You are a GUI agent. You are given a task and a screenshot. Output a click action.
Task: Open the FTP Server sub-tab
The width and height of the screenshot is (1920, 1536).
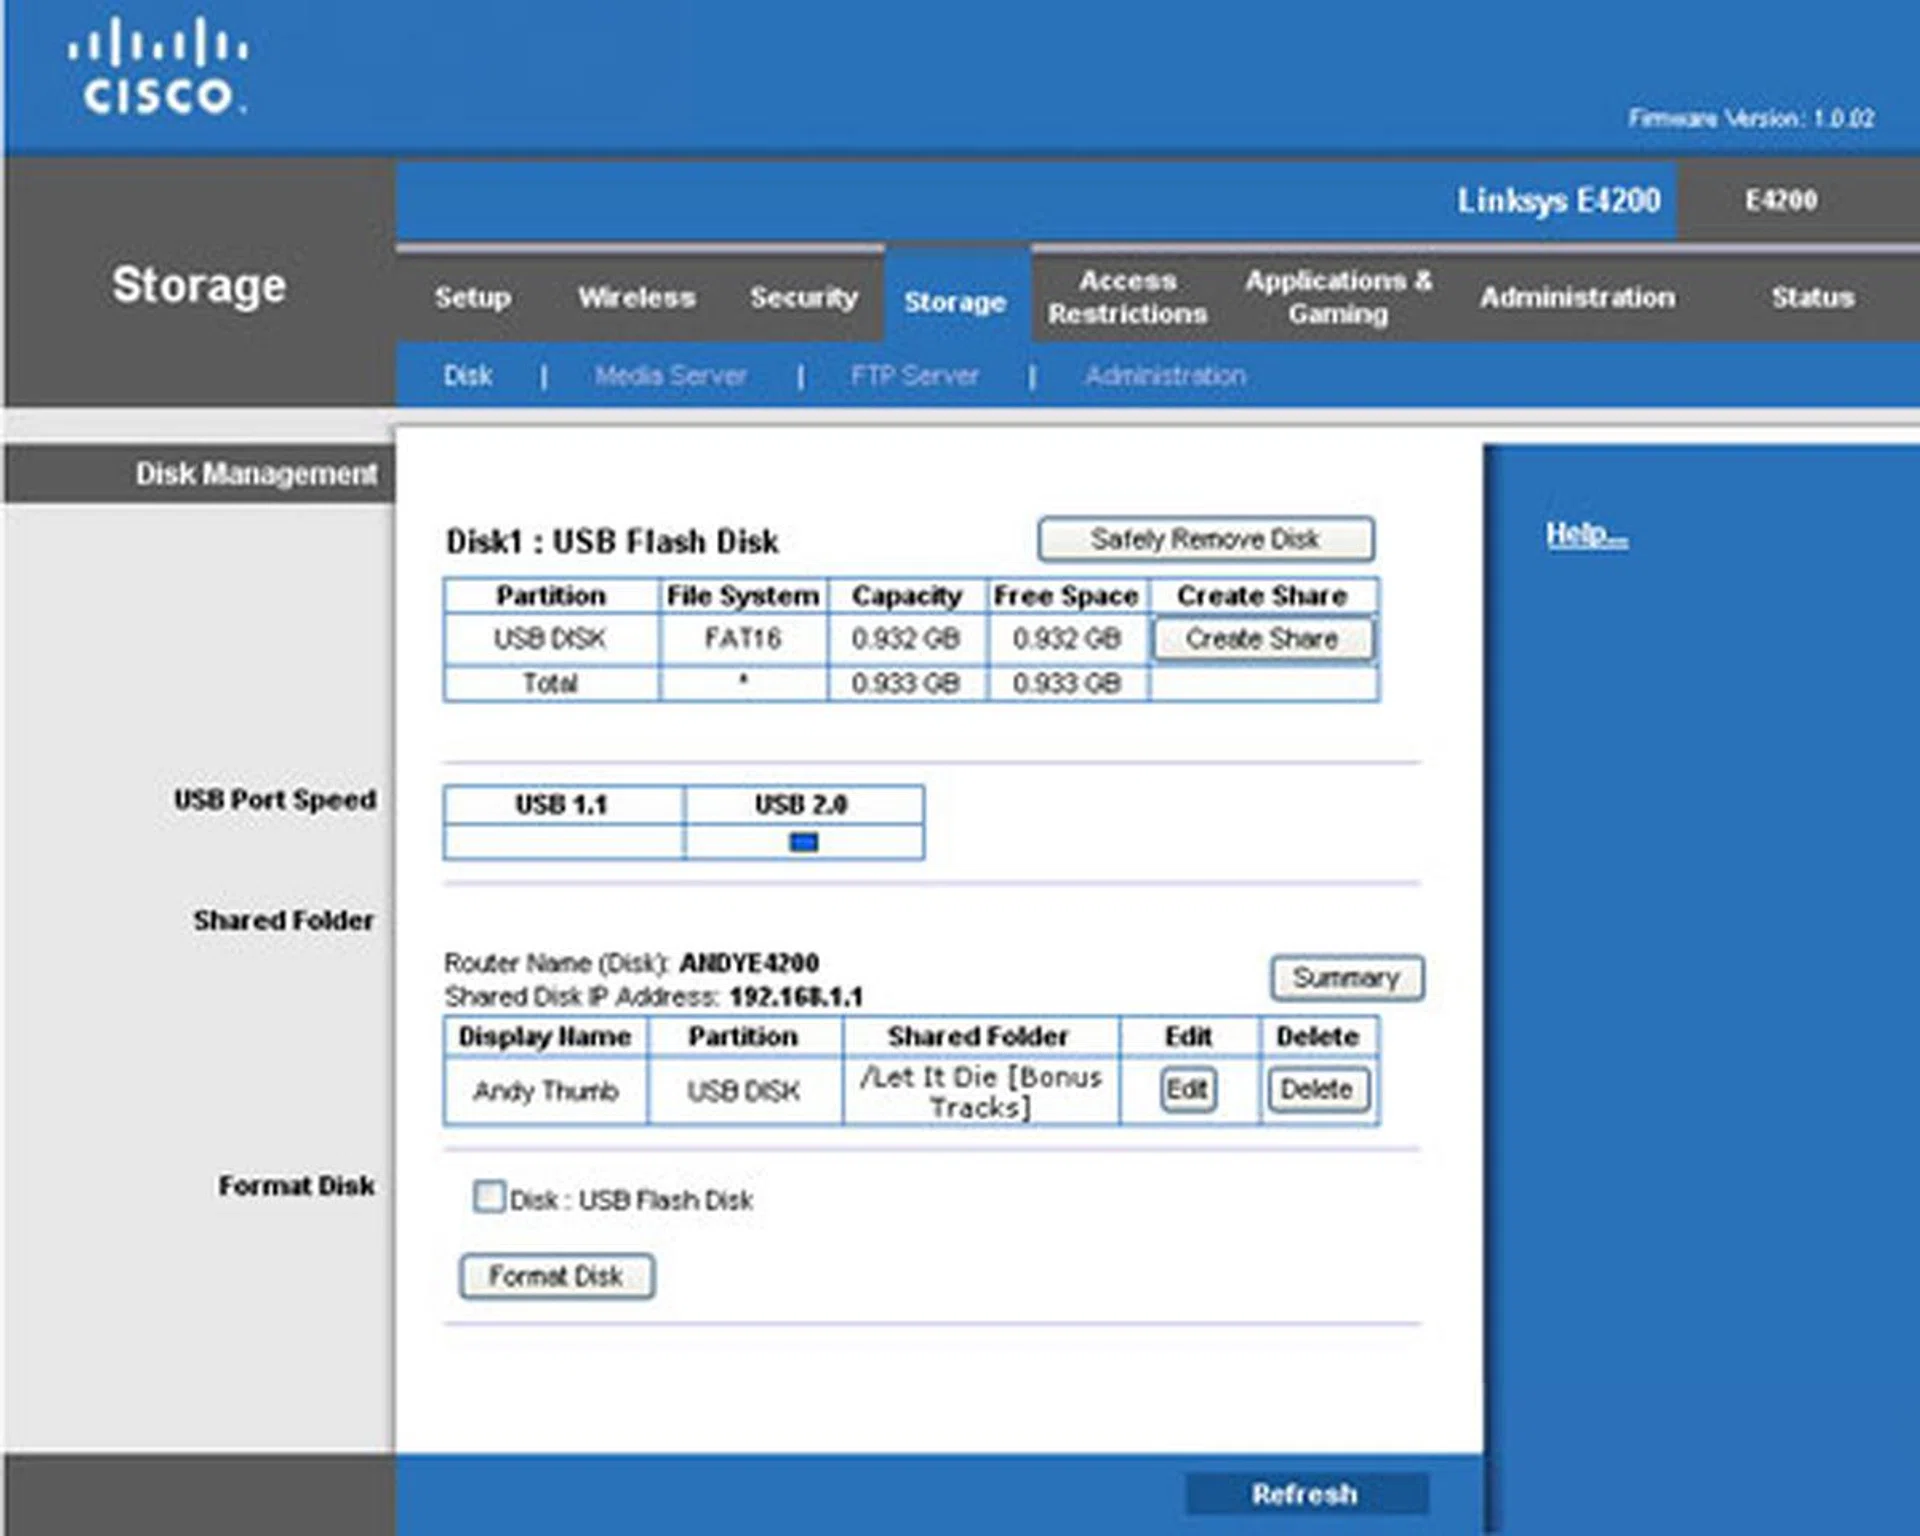click(x=914, y=376)
